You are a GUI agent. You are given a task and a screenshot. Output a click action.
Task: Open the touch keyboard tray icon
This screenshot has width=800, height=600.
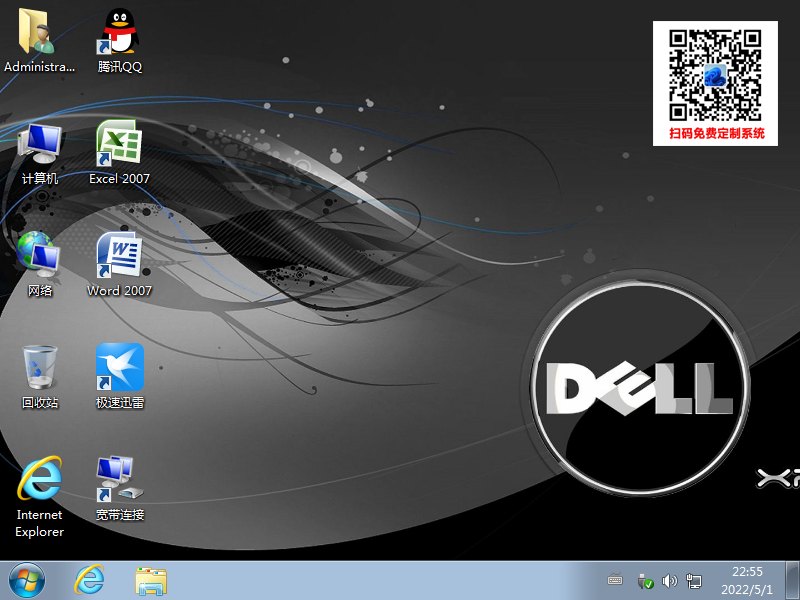(615, 580)
